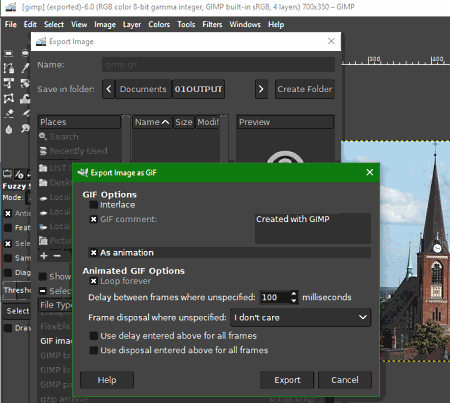The width and height of the screenshot is (450, 403).
Task: Toggle the GIF comment checkbox
Action: (94, 219)
